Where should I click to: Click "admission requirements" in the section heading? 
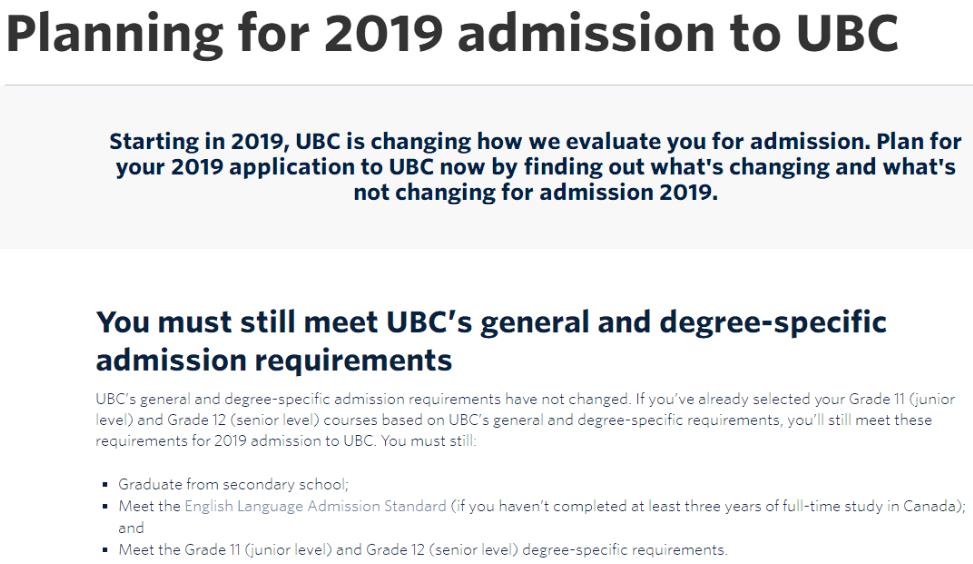point(274,358)
